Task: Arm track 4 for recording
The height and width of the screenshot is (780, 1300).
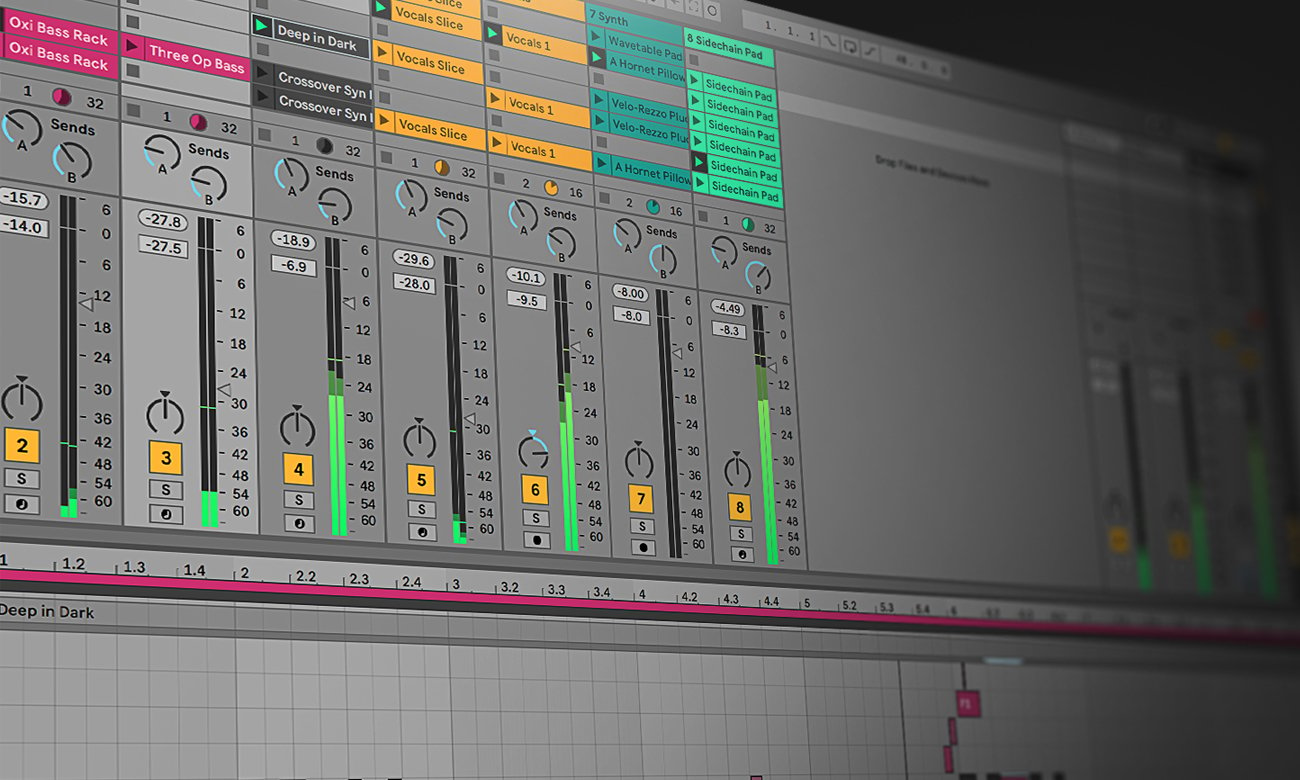Action: [x=298, y=523]
